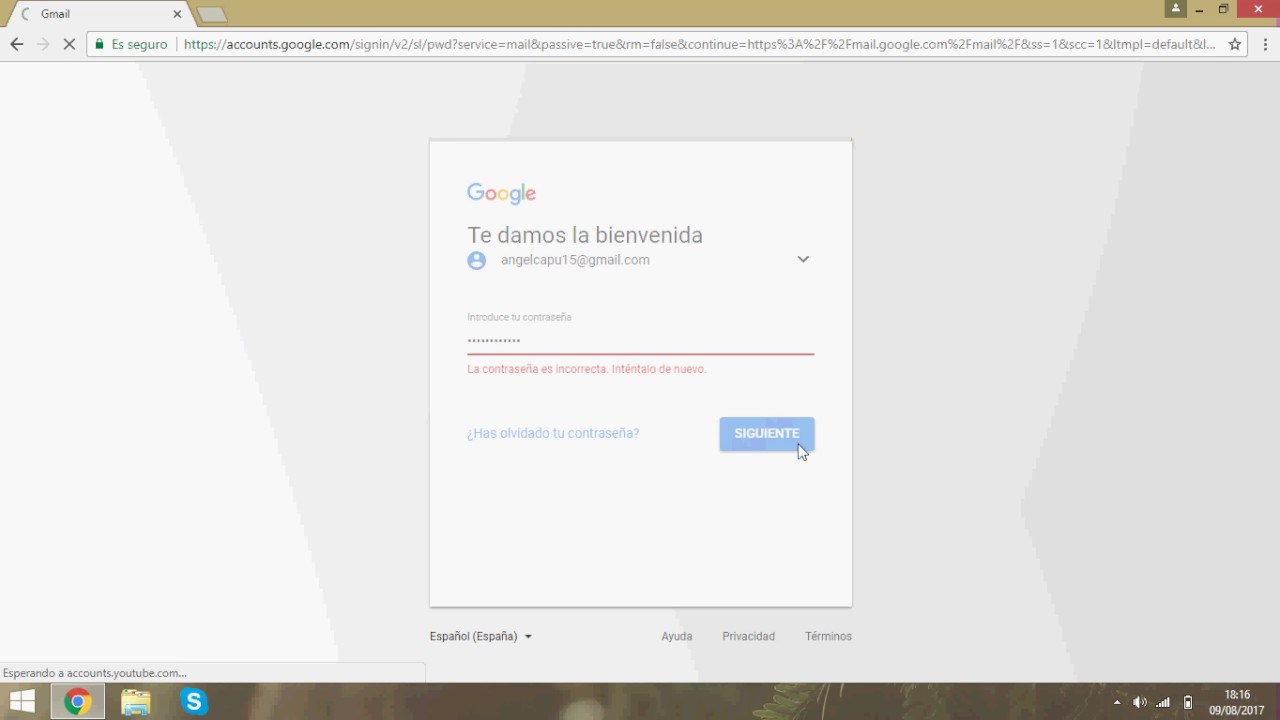Click the angelcapu15@gmail.com account text

coord(575,260)
